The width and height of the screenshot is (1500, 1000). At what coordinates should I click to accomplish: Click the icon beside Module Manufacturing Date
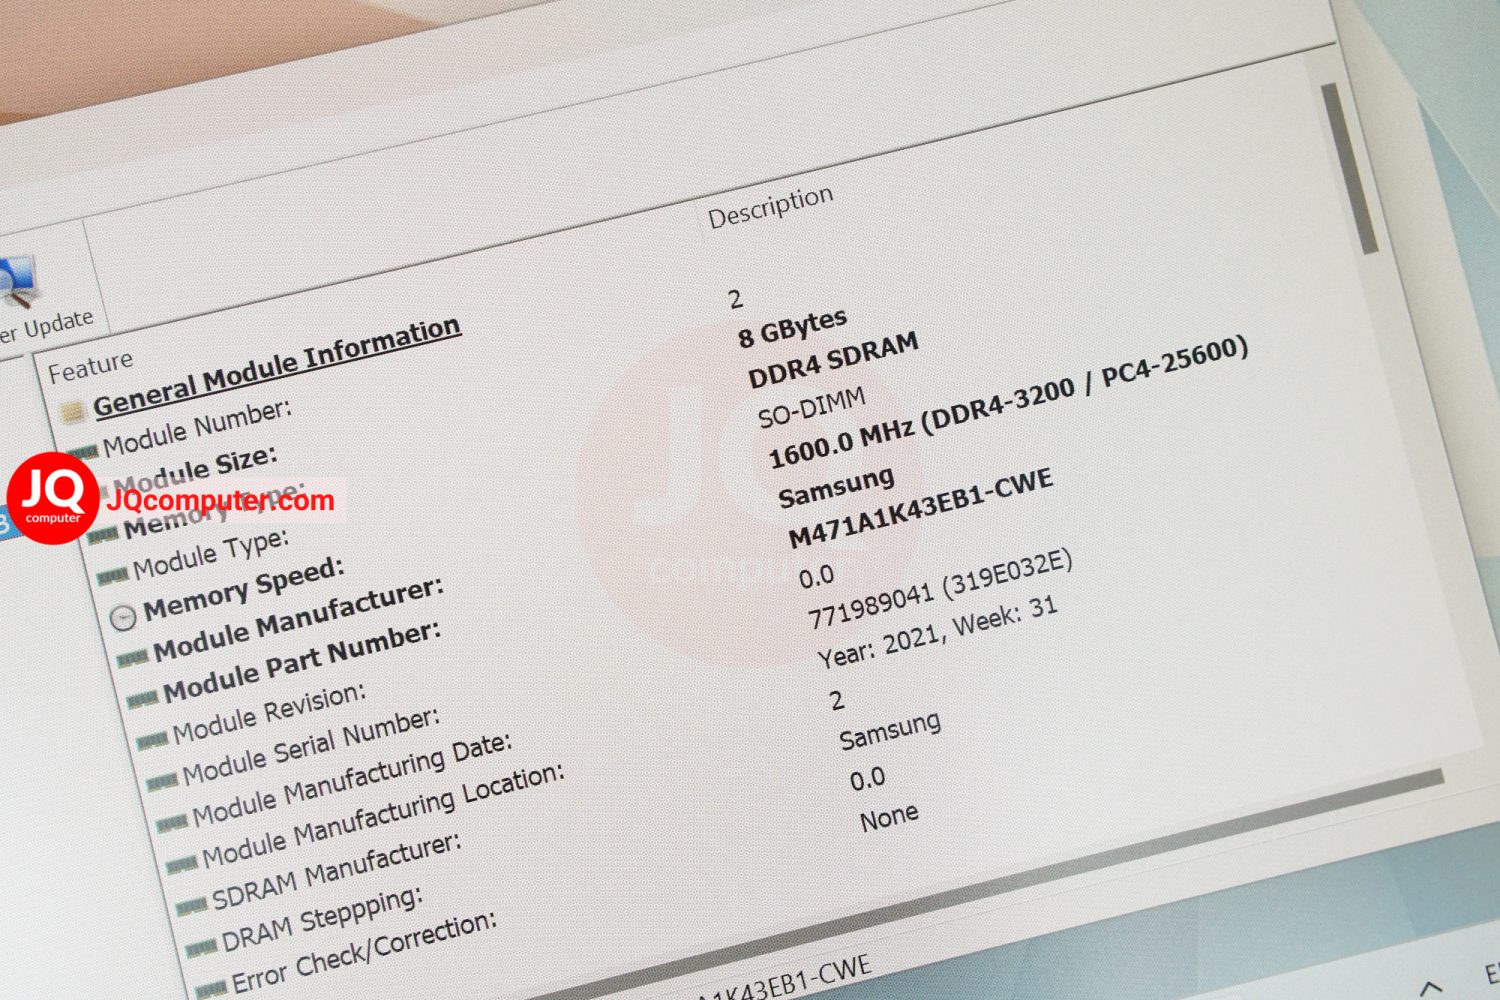pyautogui.click(x=172, y=823)
